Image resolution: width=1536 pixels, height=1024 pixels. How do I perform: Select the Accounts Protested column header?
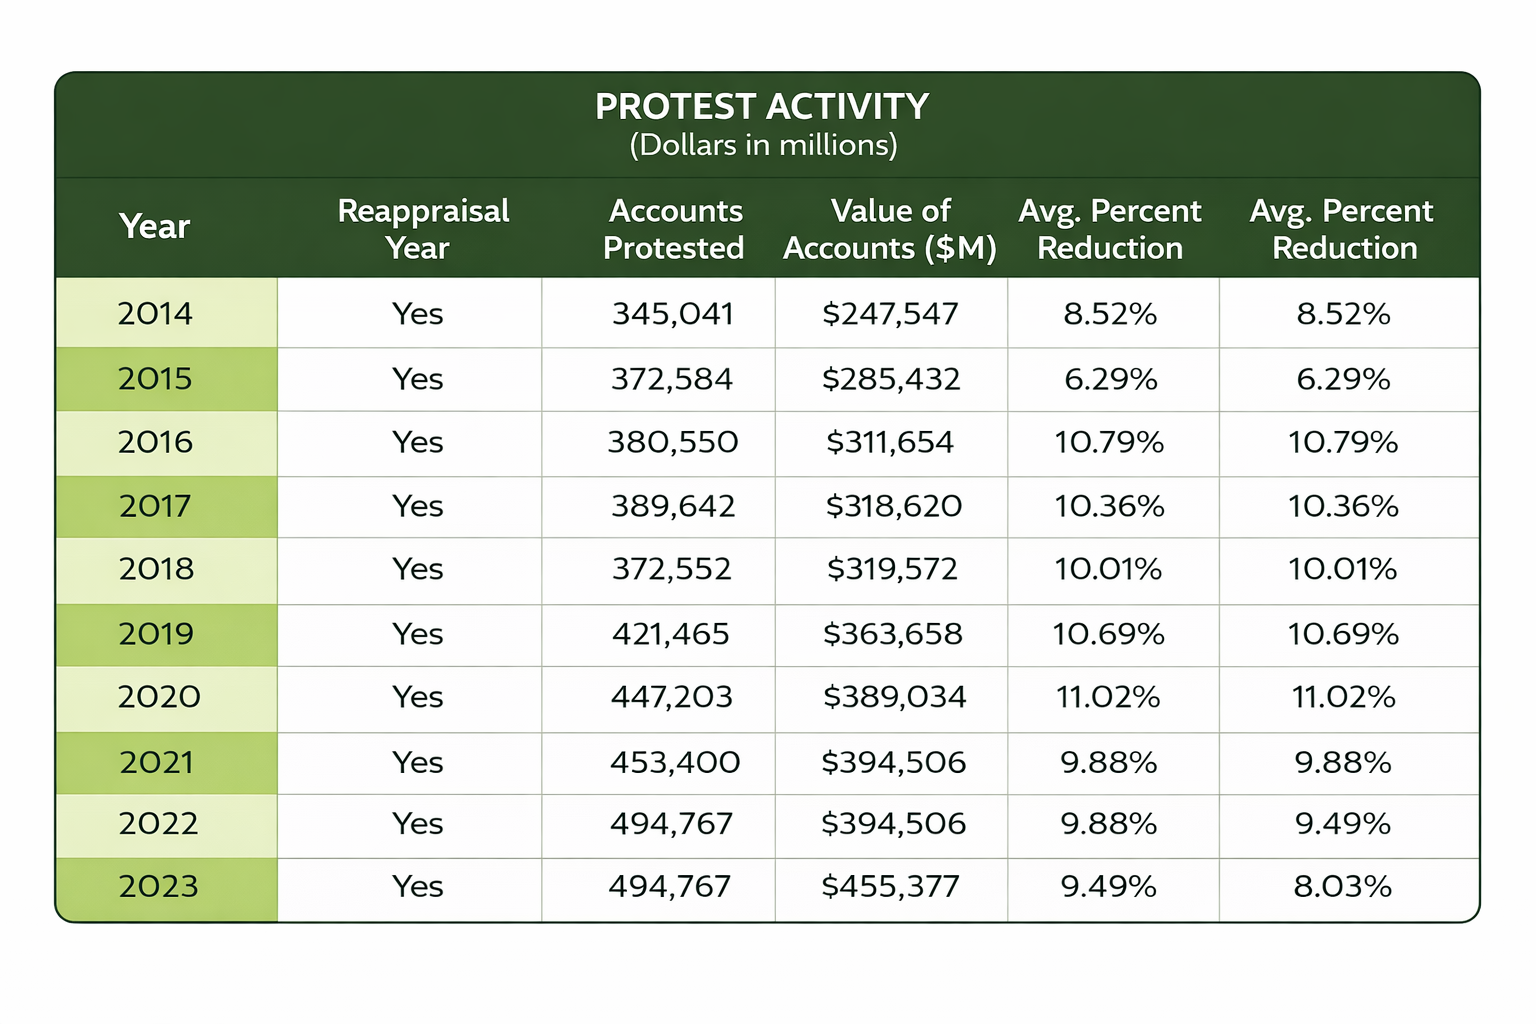point(674,229)
